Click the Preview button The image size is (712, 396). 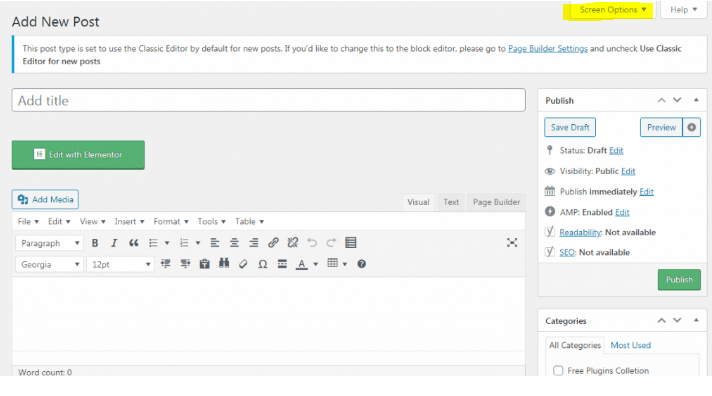661,127
